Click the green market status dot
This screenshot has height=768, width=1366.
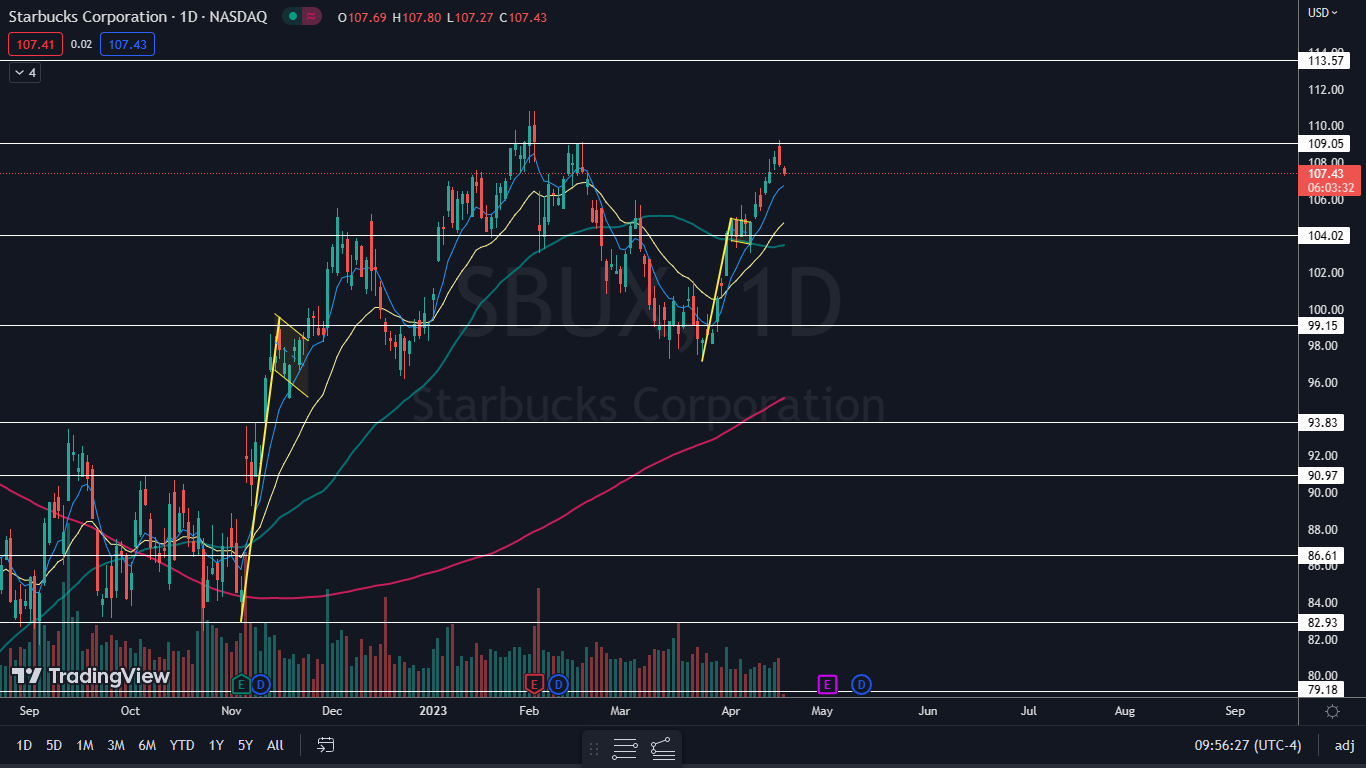coord(291,17)
